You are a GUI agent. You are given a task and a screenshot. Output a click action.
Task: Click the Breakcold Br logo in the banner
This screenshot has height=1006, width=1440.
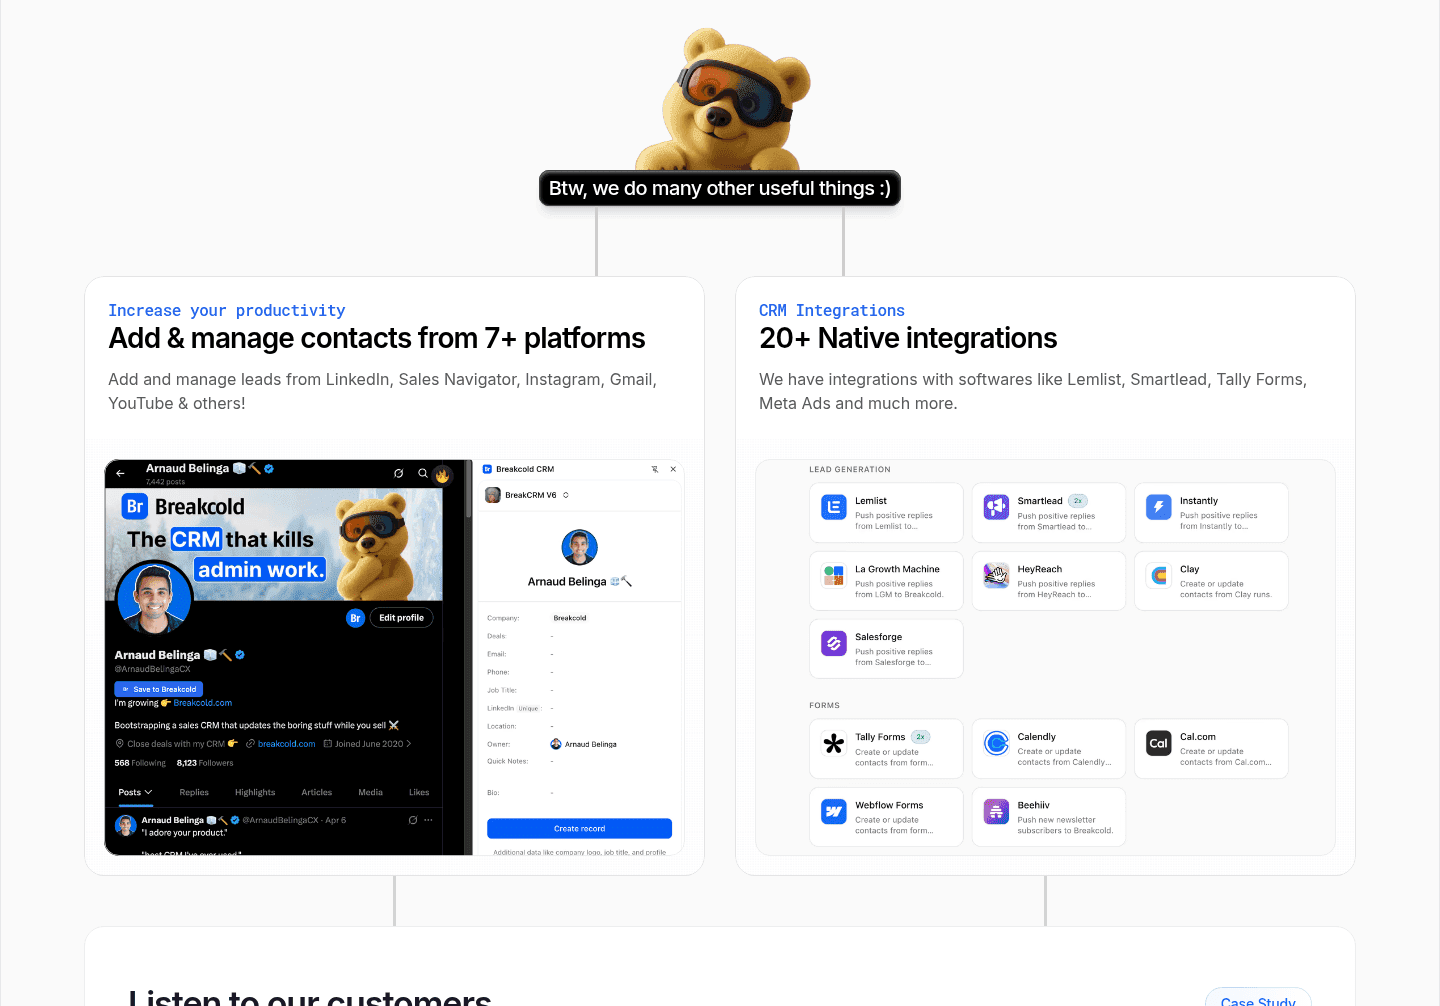(135, 506)
